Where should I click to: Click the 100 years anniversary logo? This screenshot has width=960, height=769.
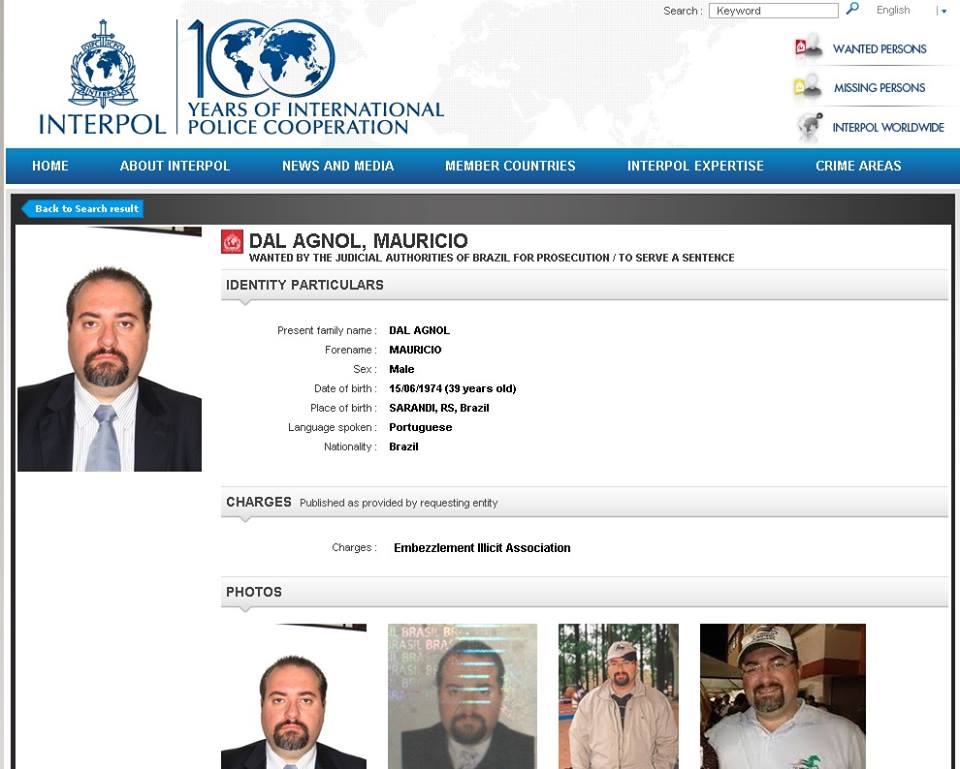(315, 77)
